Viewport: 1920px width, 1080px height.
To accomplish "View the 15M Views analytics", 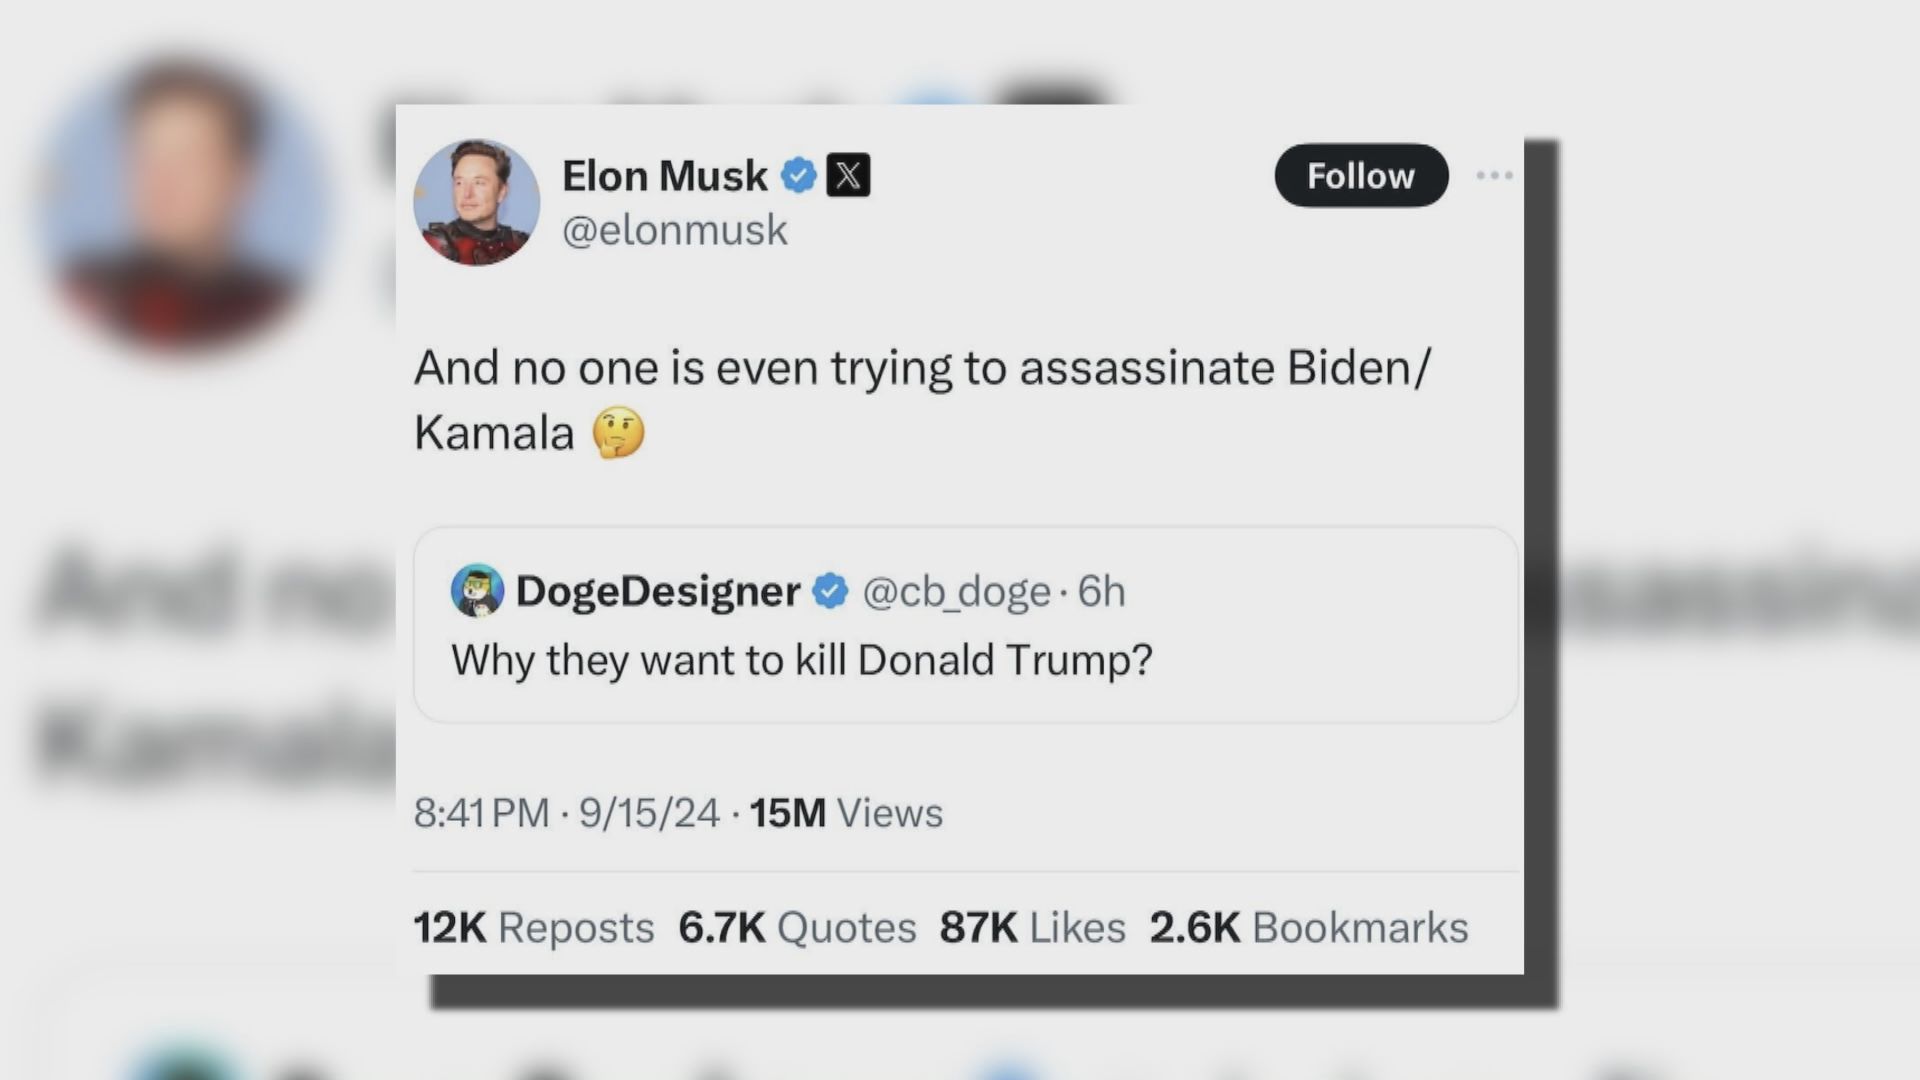I will tap(845, 813).
